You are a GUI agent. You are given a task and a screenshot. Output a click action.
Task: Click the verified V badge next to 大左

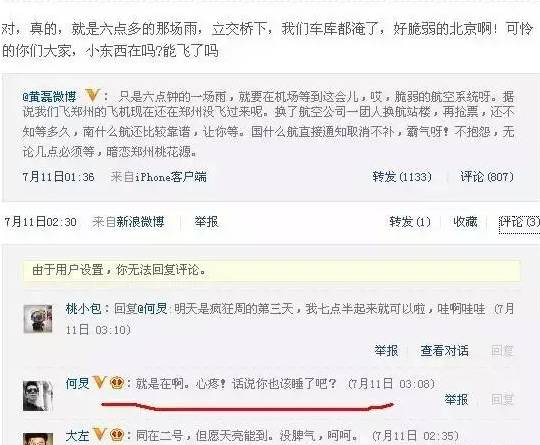pos(99,435)
